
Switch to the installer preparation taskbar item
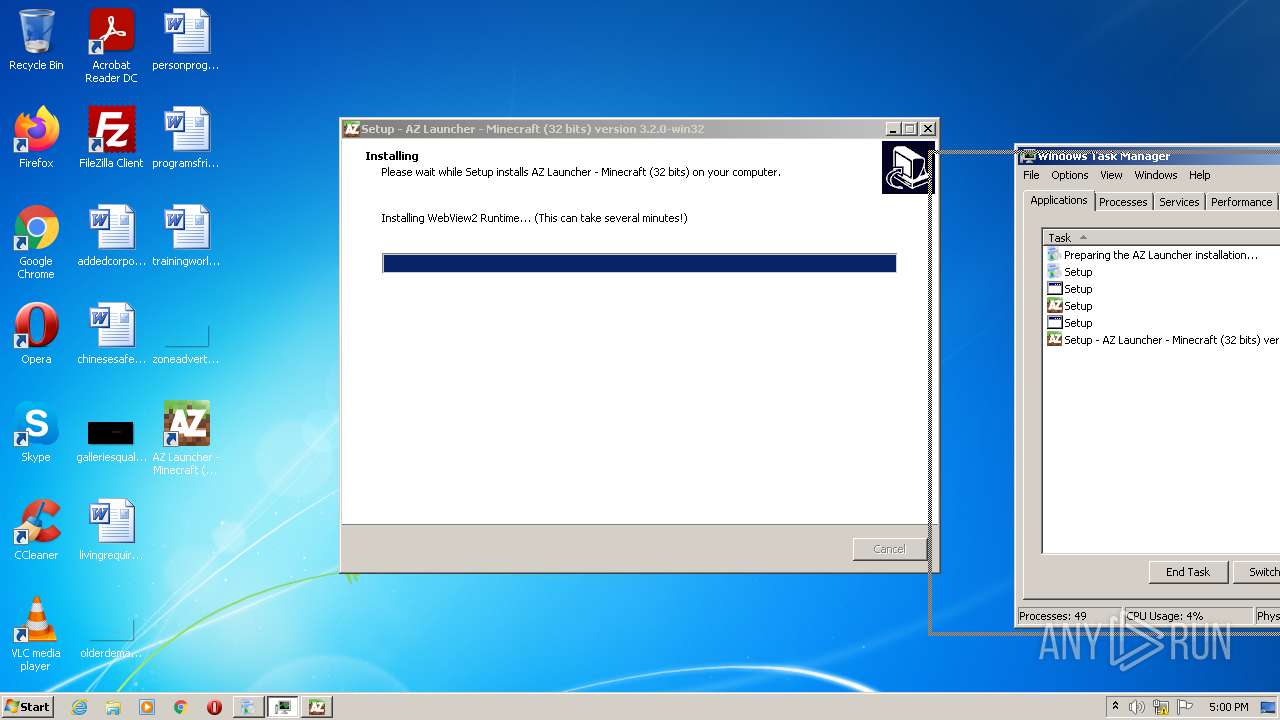point(248,707)
